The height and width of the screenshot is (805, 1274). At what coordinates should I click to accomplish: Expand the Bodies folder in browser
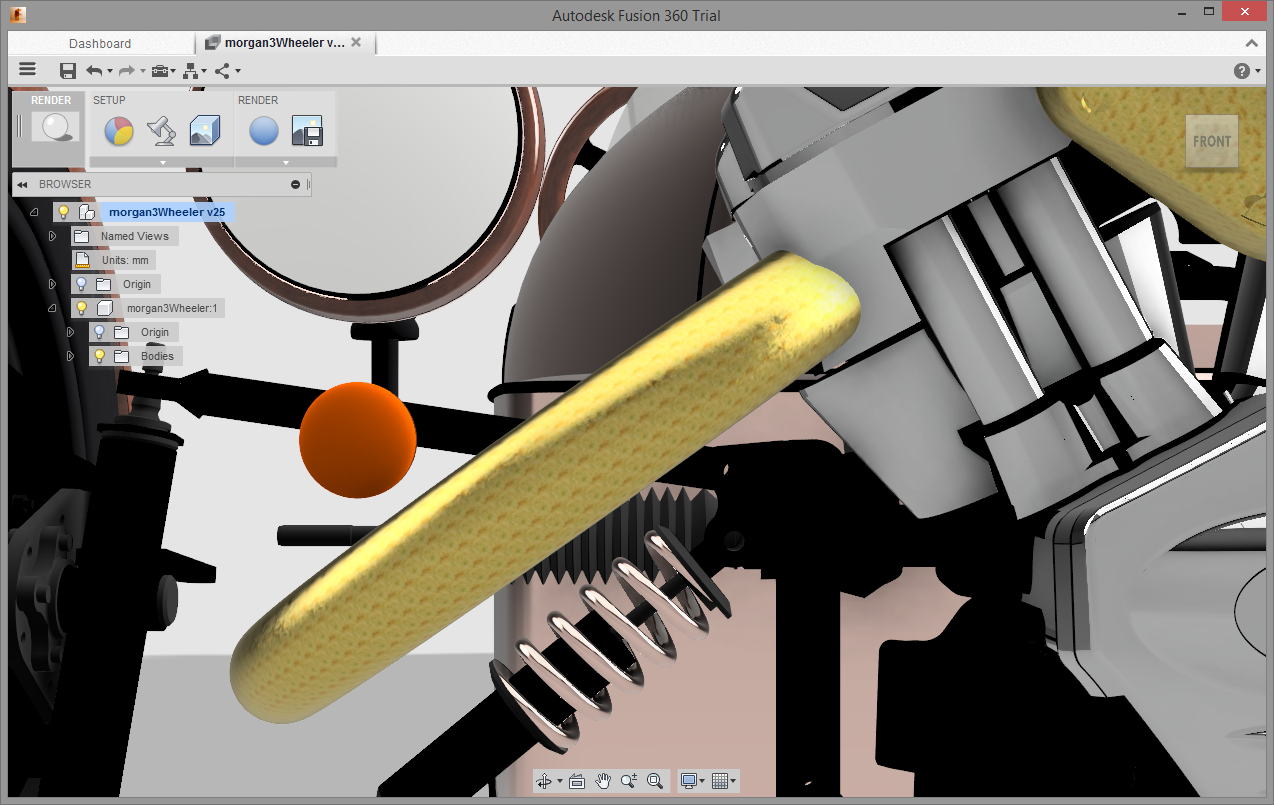click(x=70, y=356)
